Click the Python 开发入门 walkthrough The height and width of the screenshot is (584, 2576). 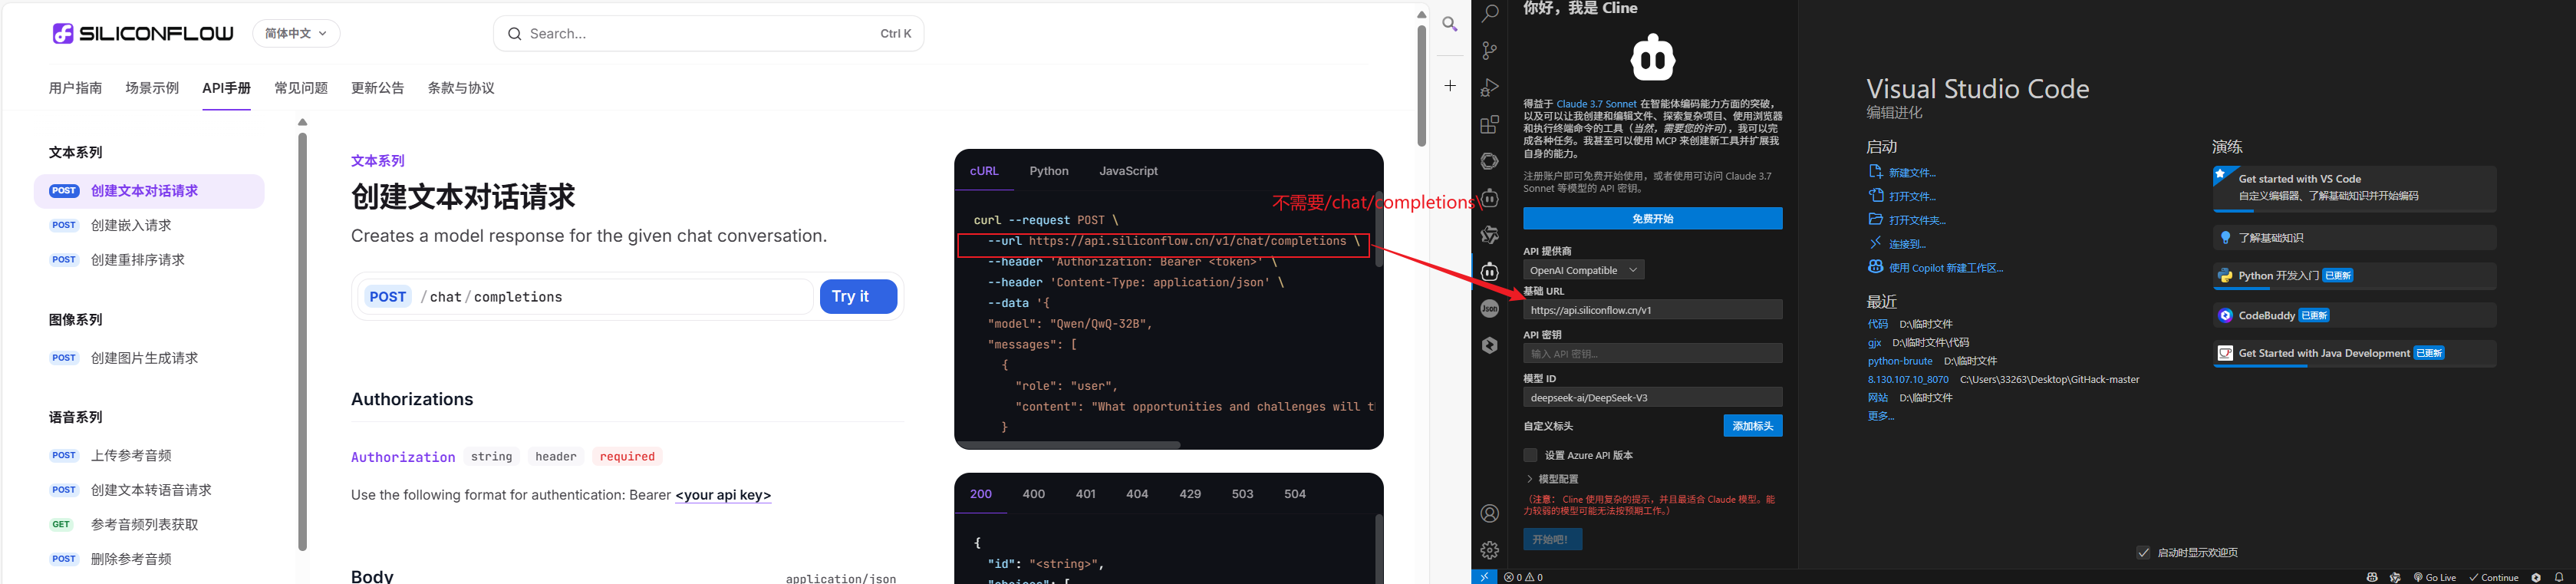coord(2354,276)
